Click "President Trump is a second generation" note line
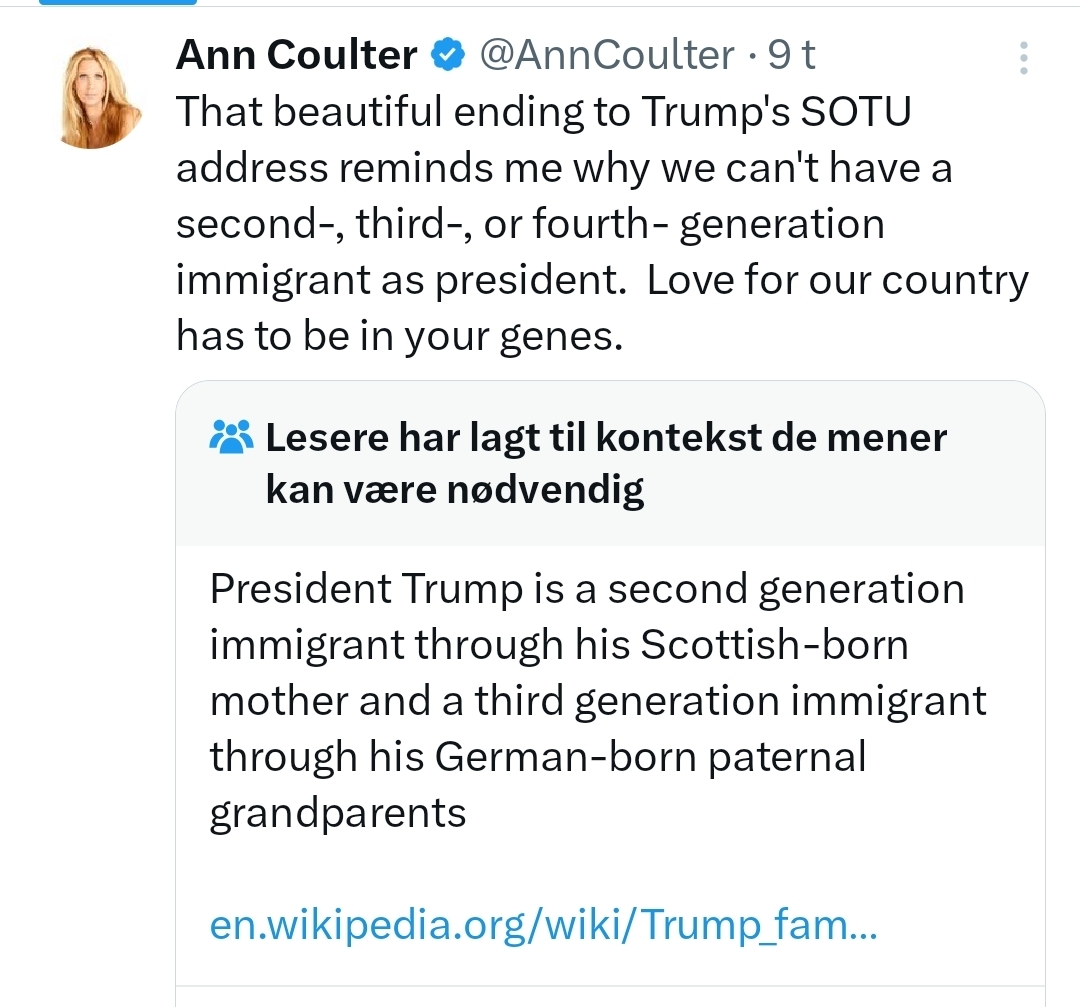The height and width of the screenshot is (1007, 1080). click(587, 589)
